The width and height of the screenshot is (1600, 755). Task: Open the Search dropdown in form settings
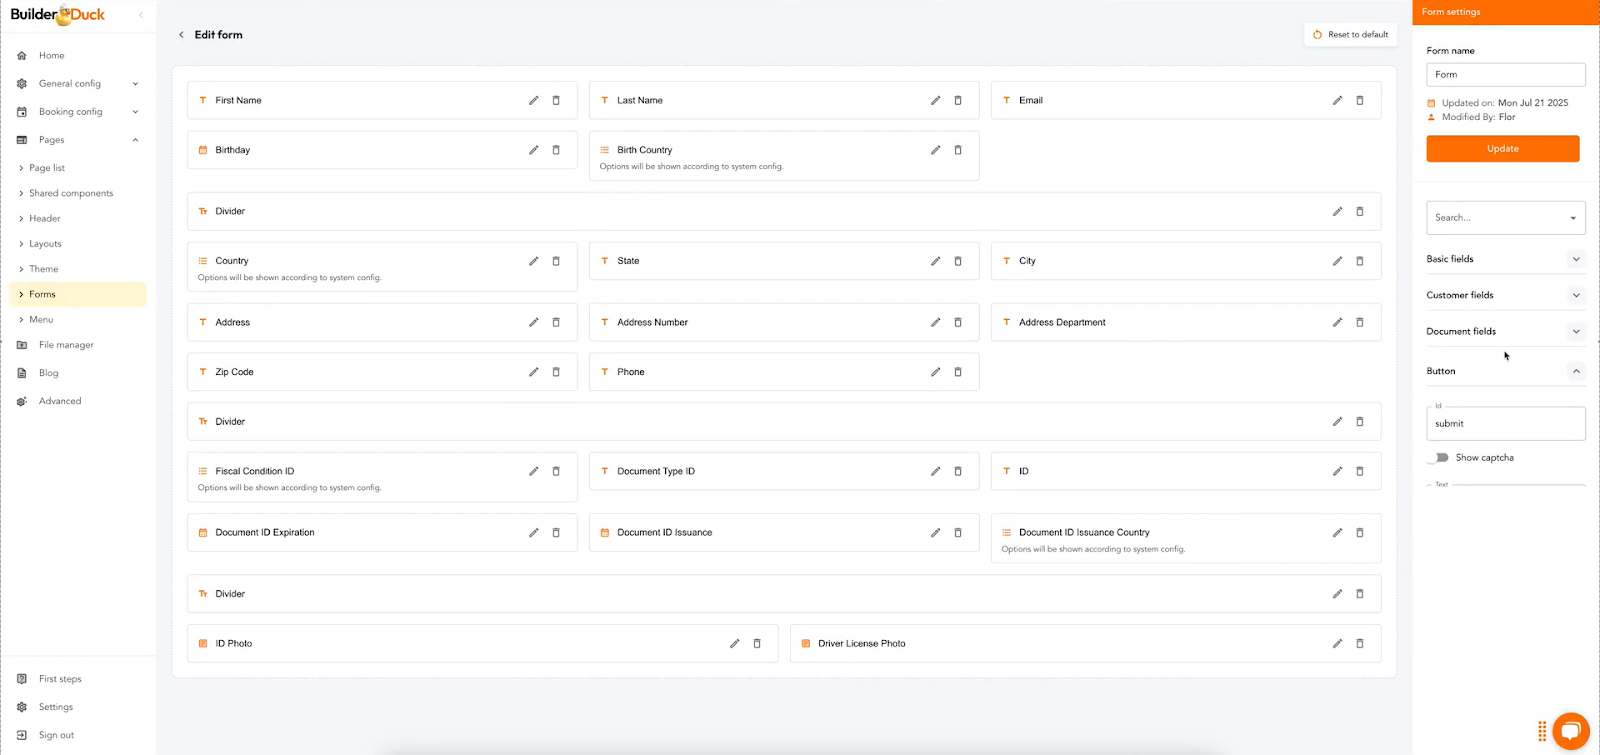[1505, 218]
